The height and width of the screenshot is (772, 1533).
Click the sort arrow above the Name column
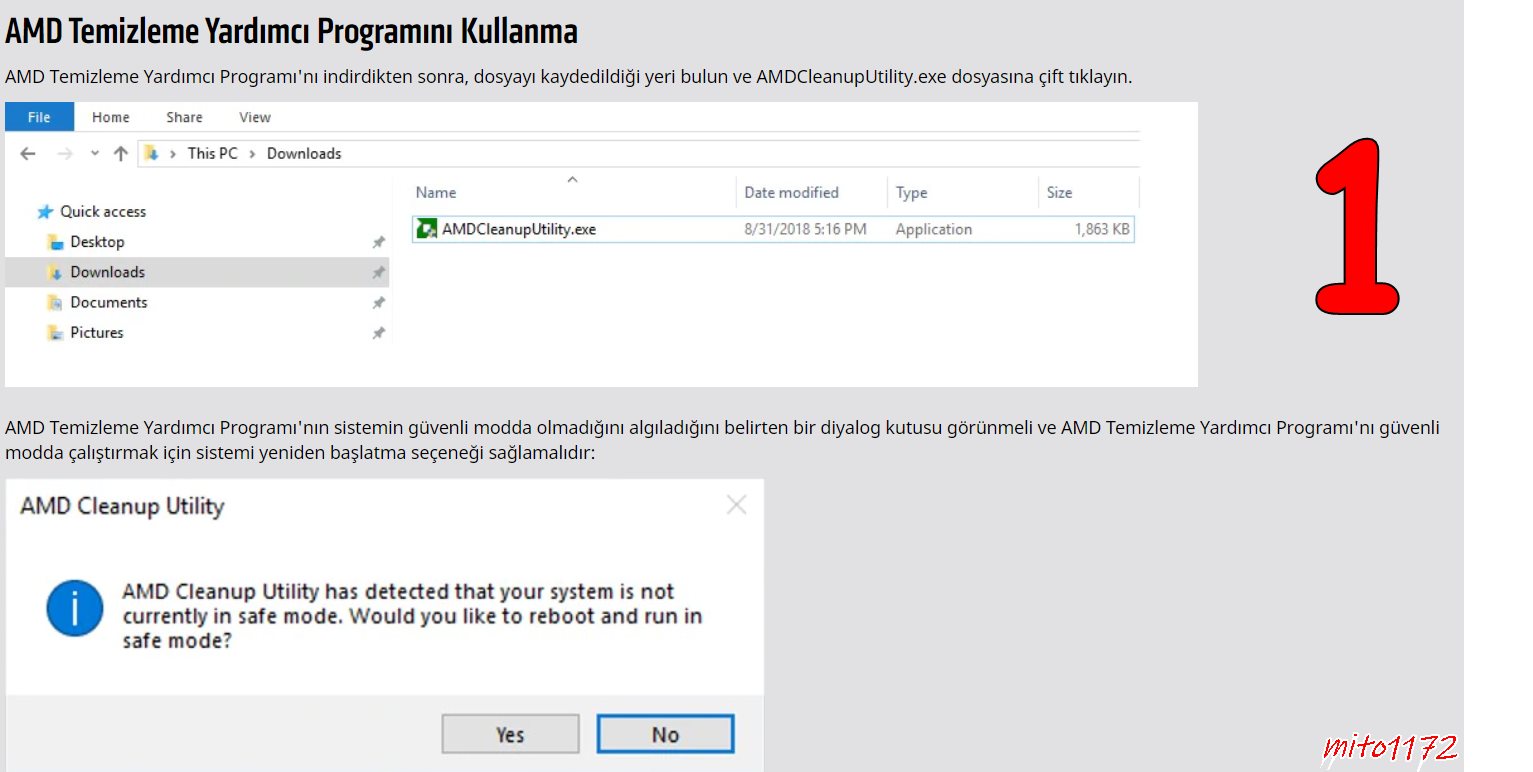(x=572, y=180)
